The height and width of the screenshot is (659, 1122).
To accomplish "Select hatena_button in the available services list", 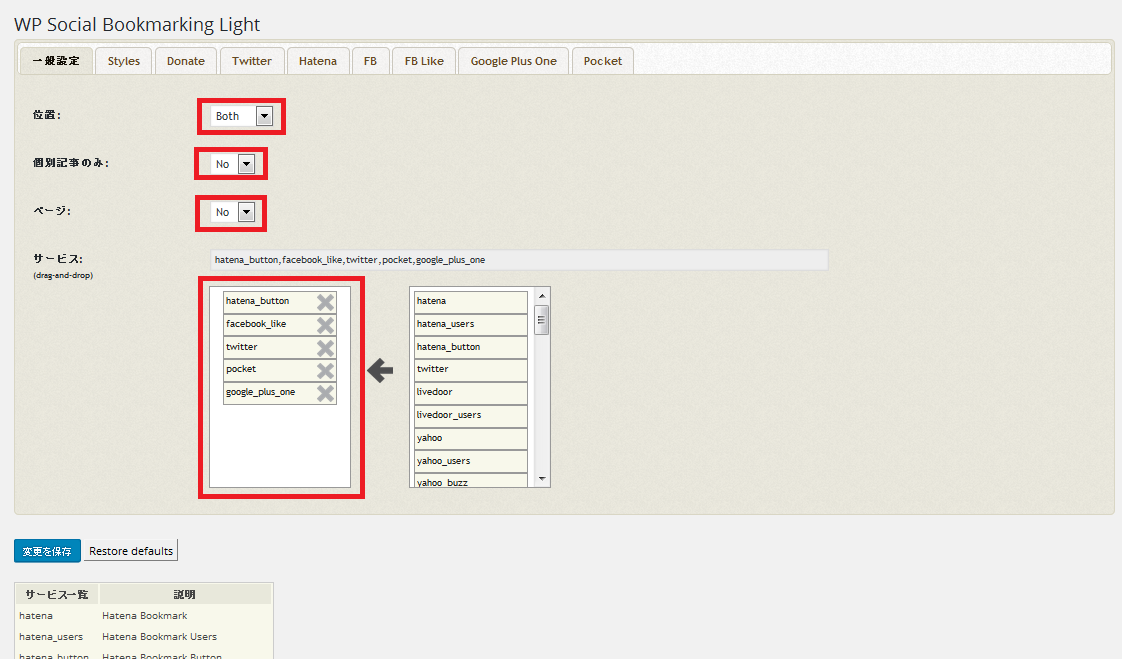I will click(471, 347).
